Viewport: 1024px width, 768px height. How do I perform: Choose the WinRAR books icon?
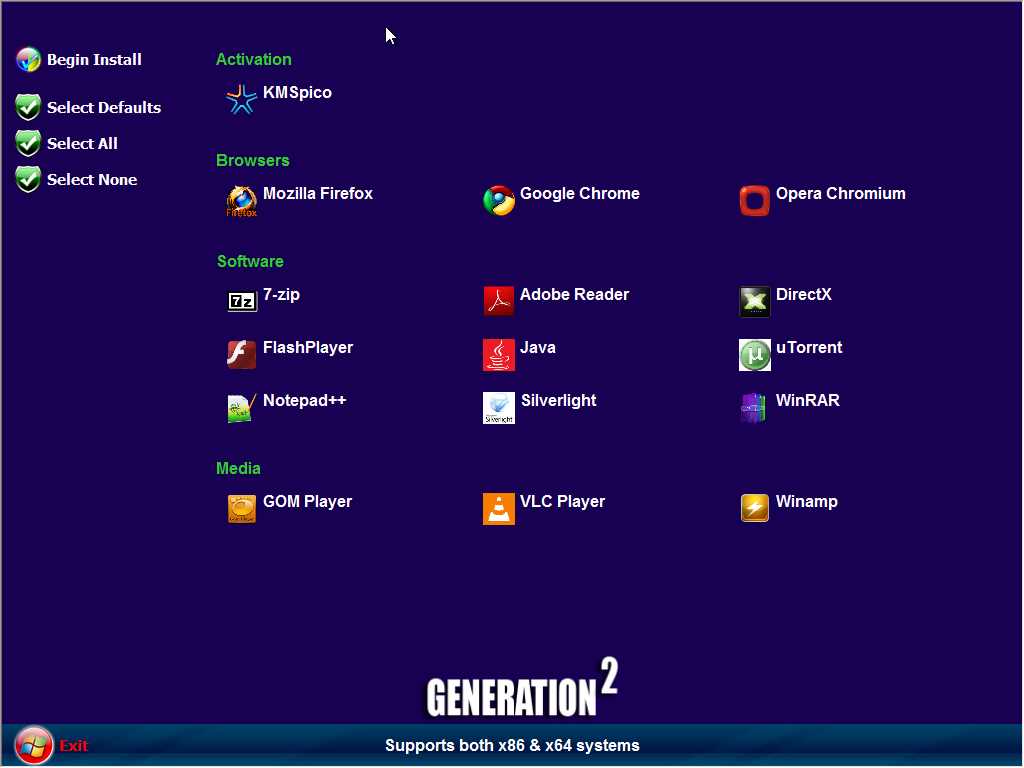pyautogui.click(x=754, y=408)
